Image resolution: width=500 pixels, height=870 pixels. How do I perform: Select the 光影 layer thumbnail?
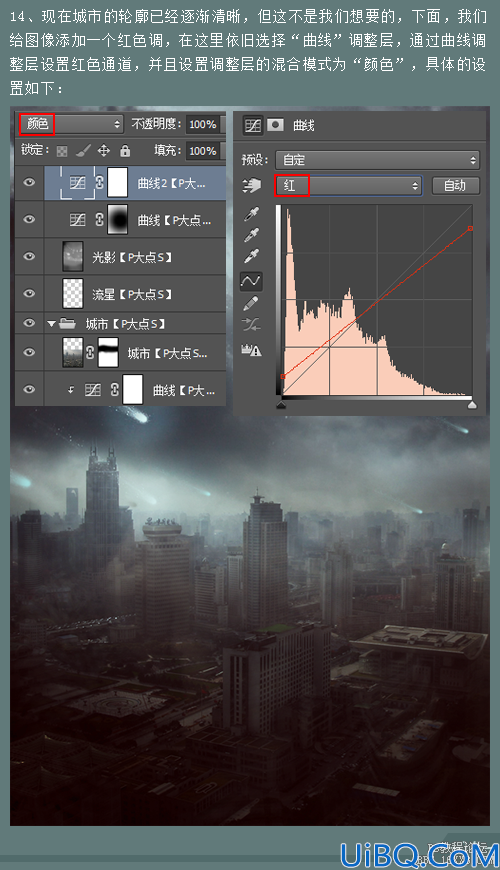tap(73, 256)
